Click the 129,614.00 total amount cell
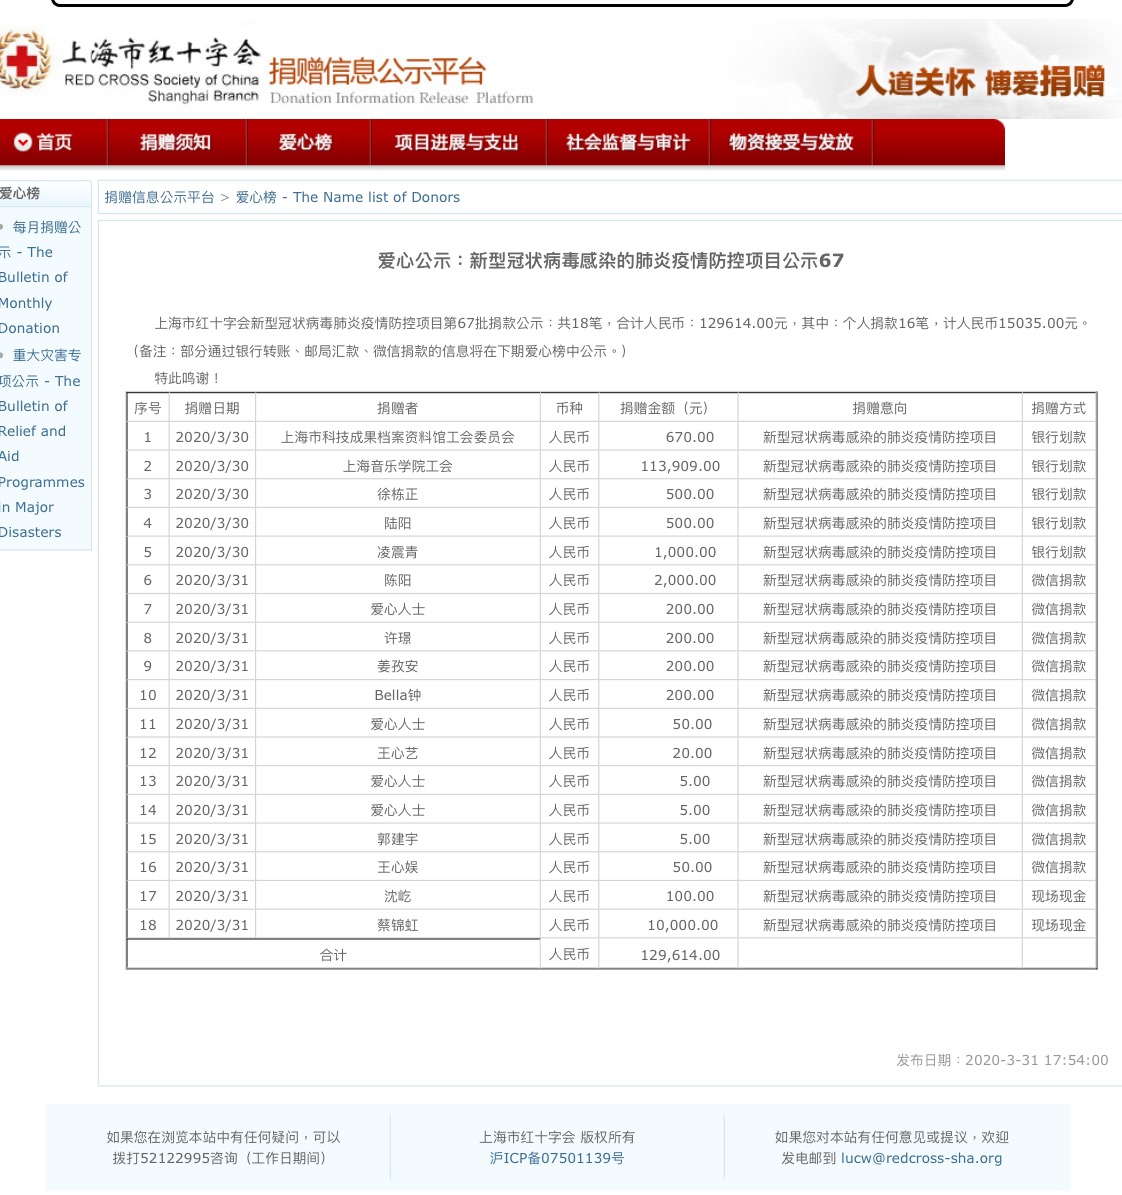Image resolution: width=1122 pixels, height=1195 pixels. [680, 955]
